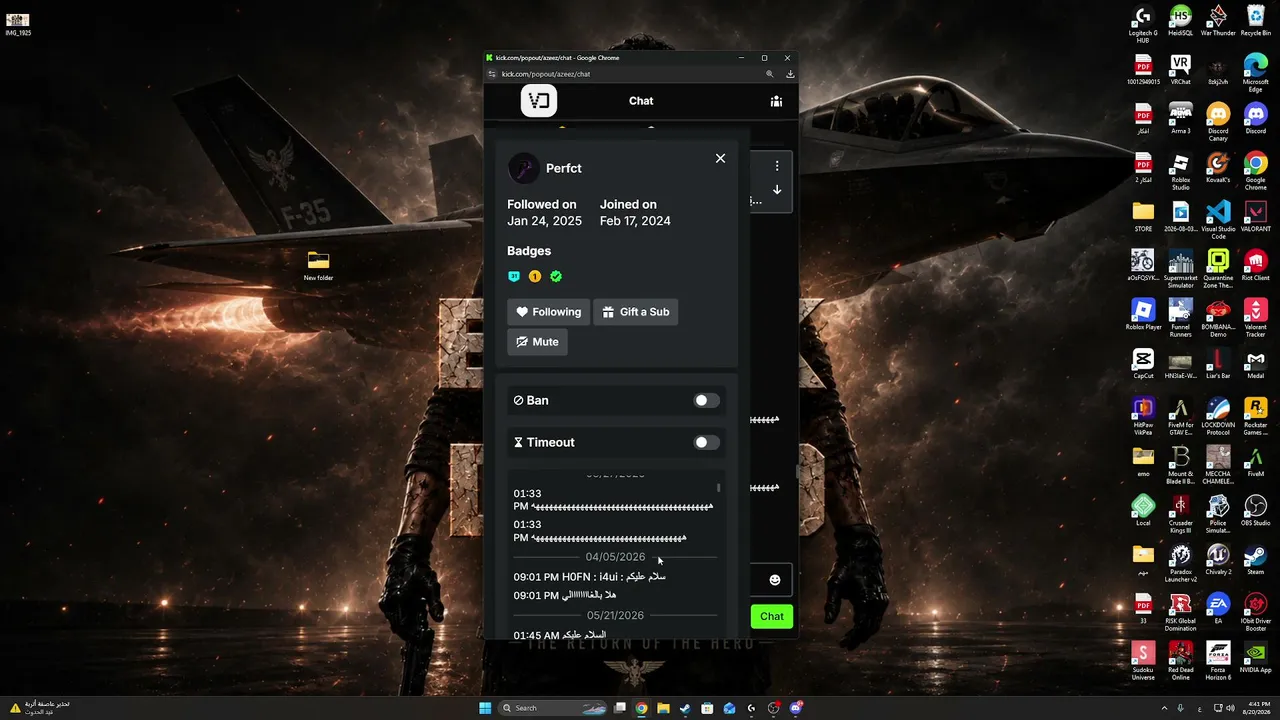The width and height of the screenshot is (1280, 720).
Task: Gift a Sub to Perfct
Action: [x=635, y=312]
